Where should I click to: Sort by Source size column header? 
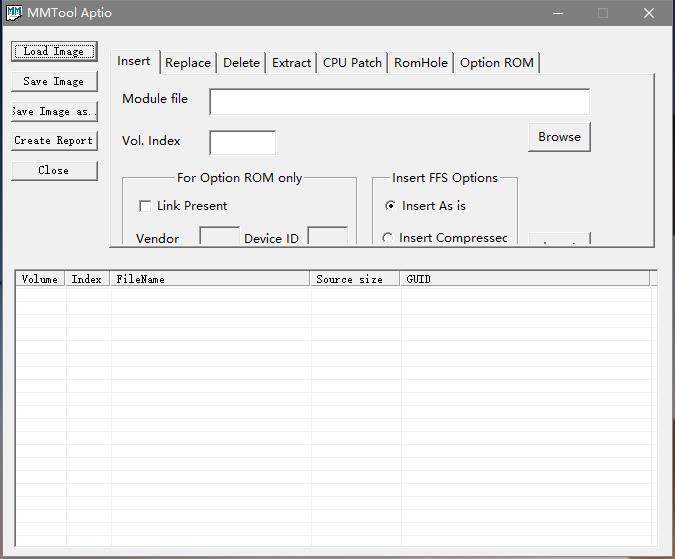pos(355,279)
